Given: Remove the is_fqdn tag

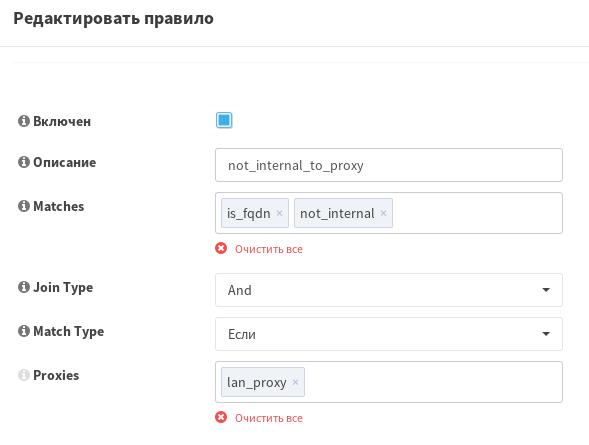Looking at the screenshot, I should 279,213.
